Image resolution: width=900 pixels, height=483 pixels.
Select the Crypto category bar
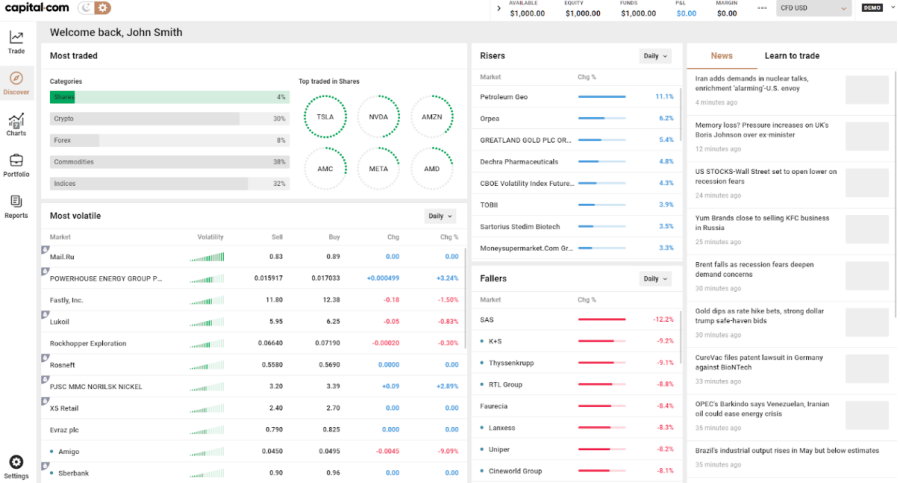tap(169, 118)
